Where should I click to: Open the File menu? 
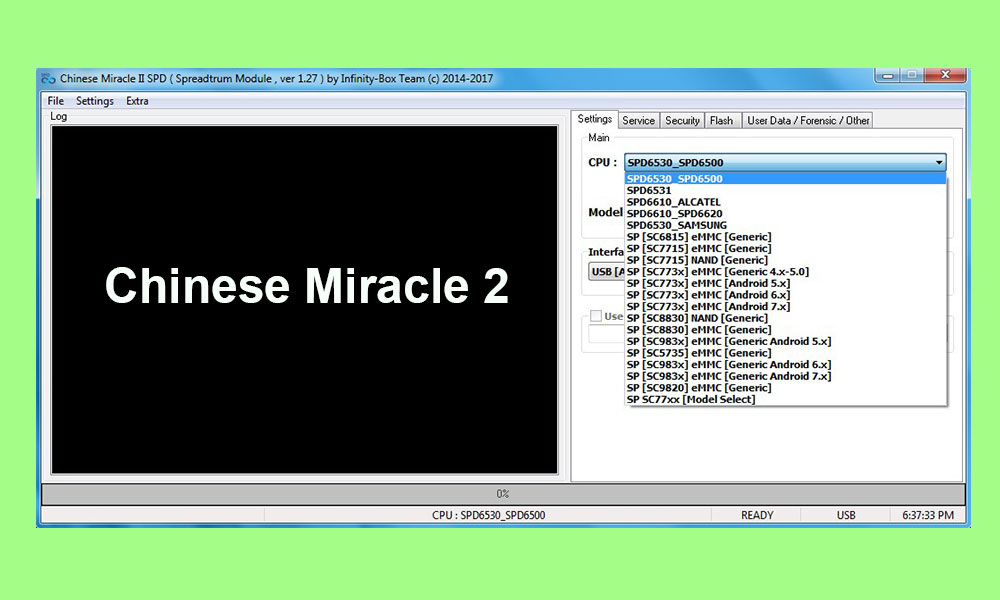pos(55,101)
